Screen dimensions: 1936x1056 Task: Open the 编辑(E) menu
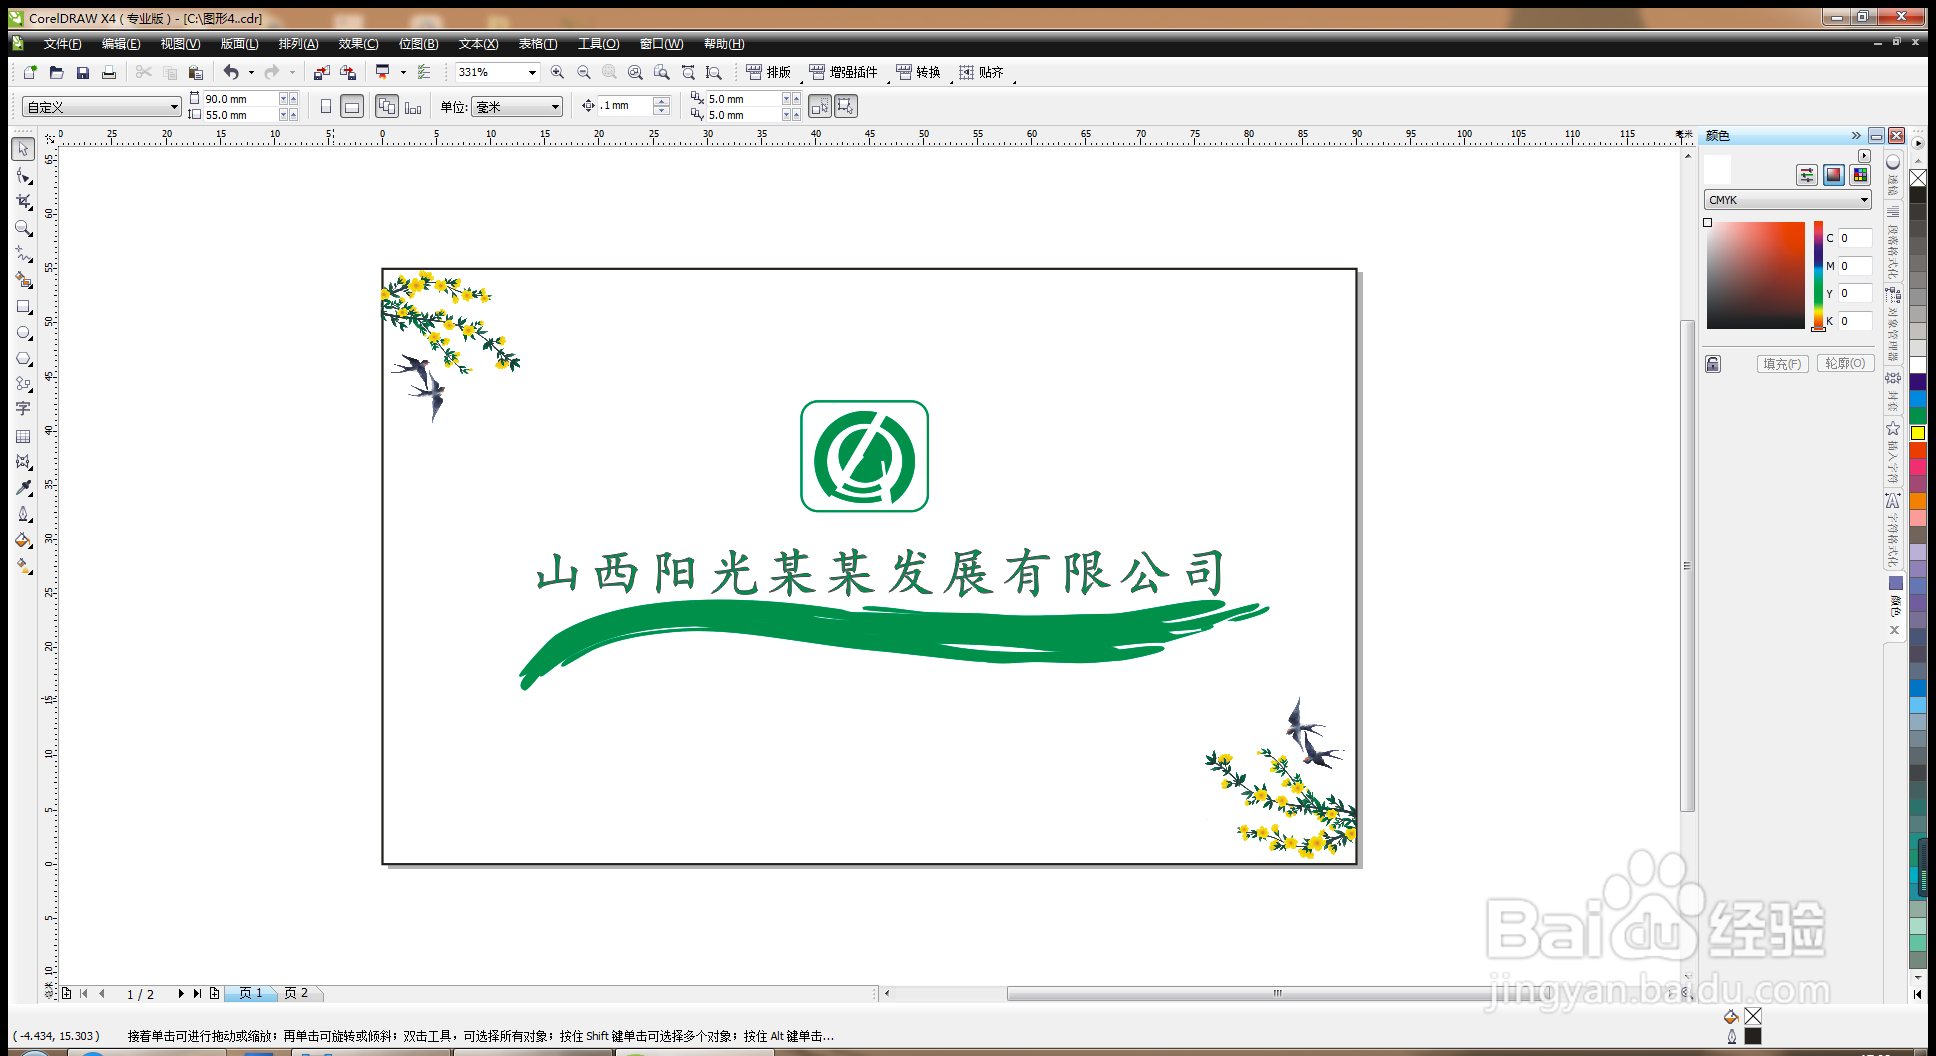click(121, 44)
